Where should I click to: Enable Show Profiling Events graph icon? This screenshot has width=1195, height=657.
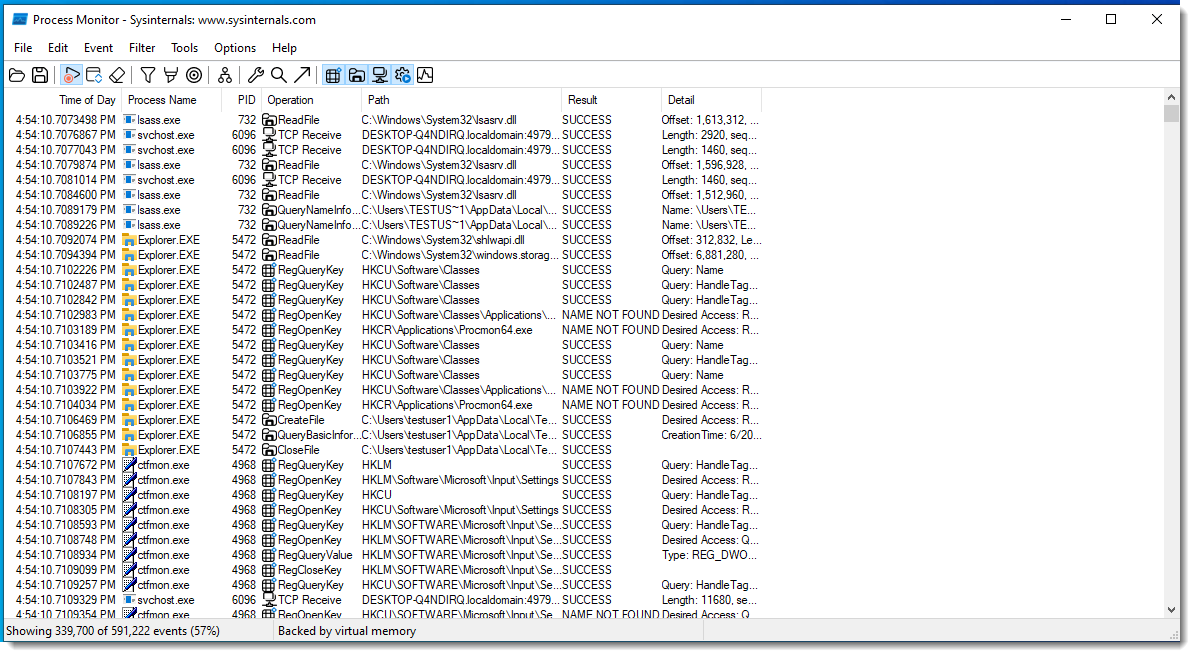425,75
